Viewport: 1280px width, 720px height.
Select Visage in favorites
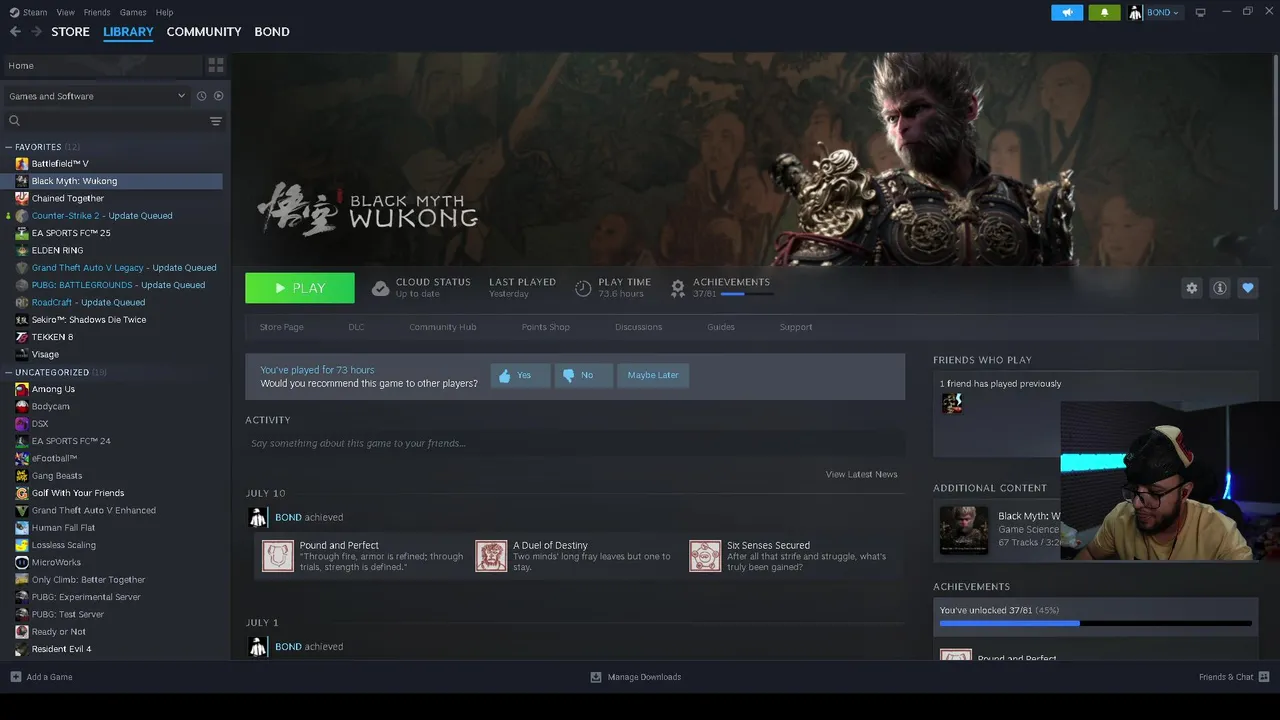(x=45, y=354)
